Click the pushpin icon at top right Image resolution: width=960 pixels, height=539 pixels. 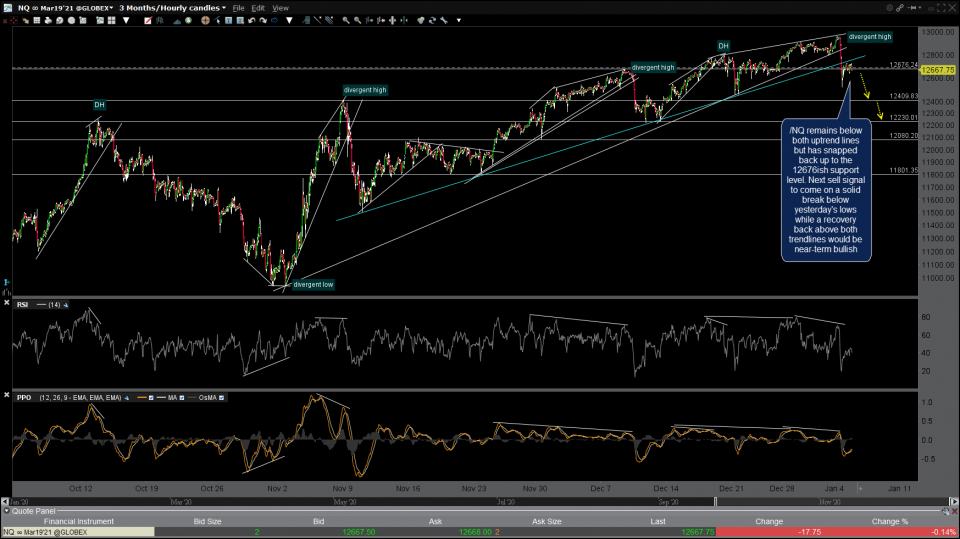[x=912, y=8]
